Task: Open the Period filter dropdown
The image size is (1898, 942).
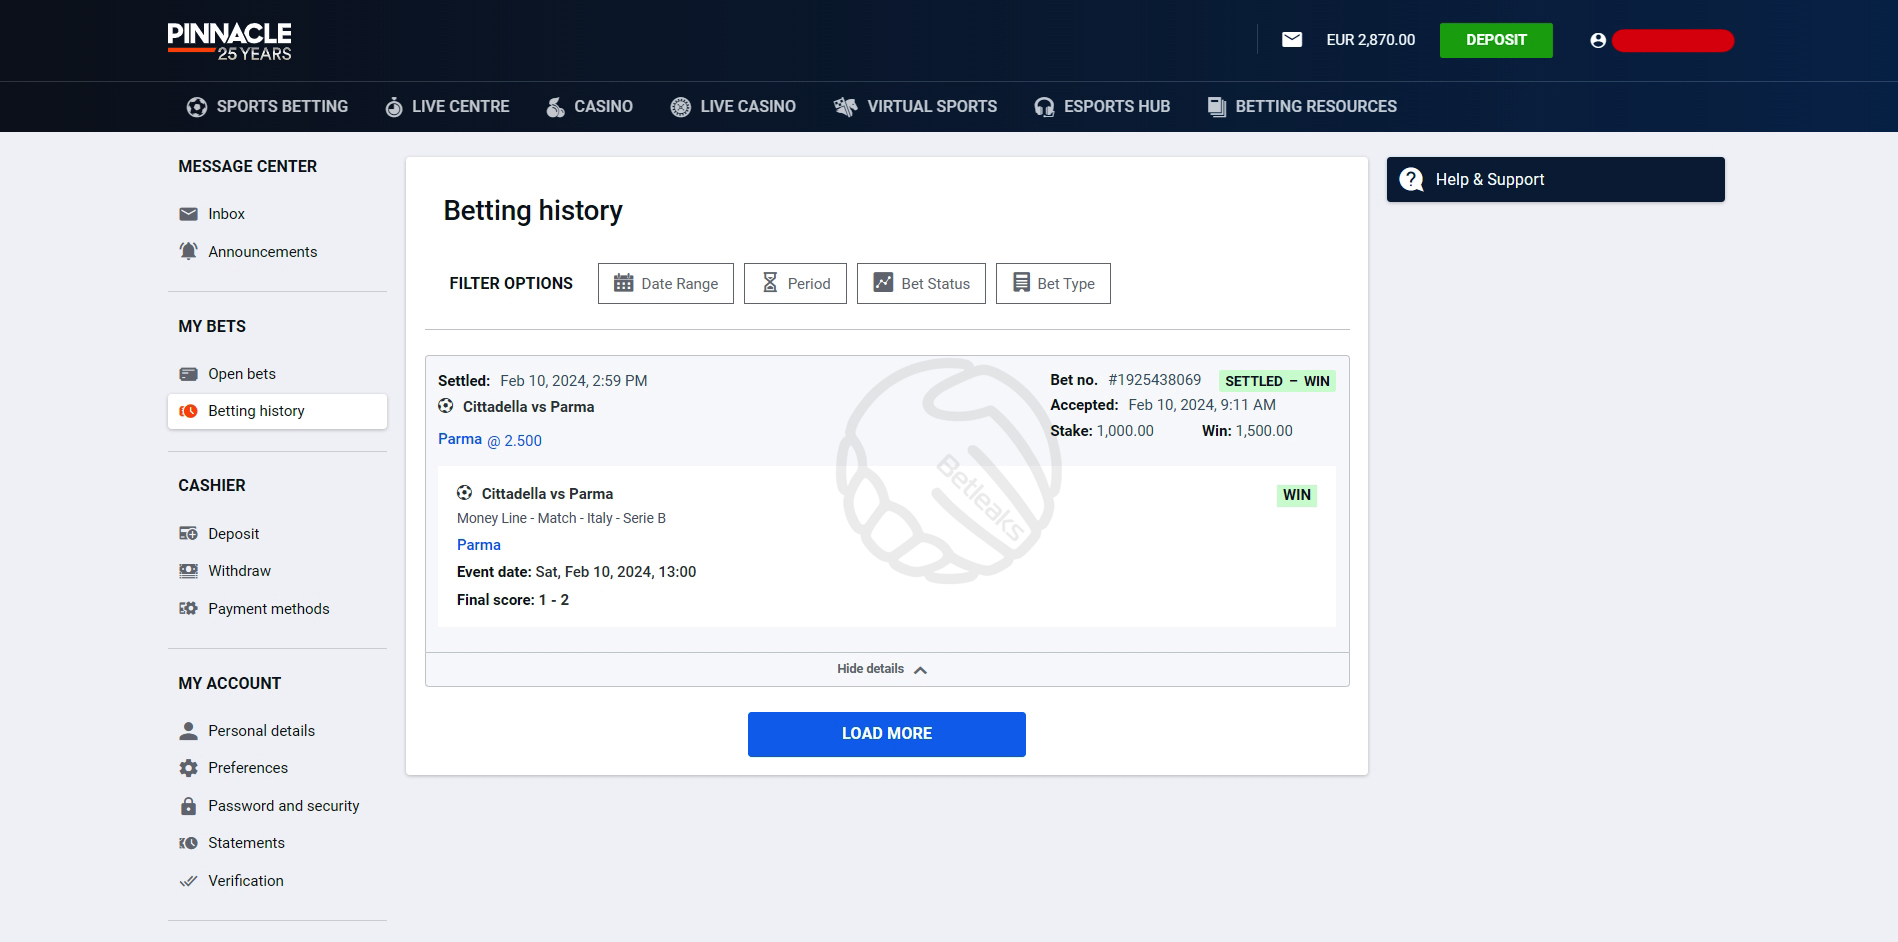Action: [x=795, y=283]
